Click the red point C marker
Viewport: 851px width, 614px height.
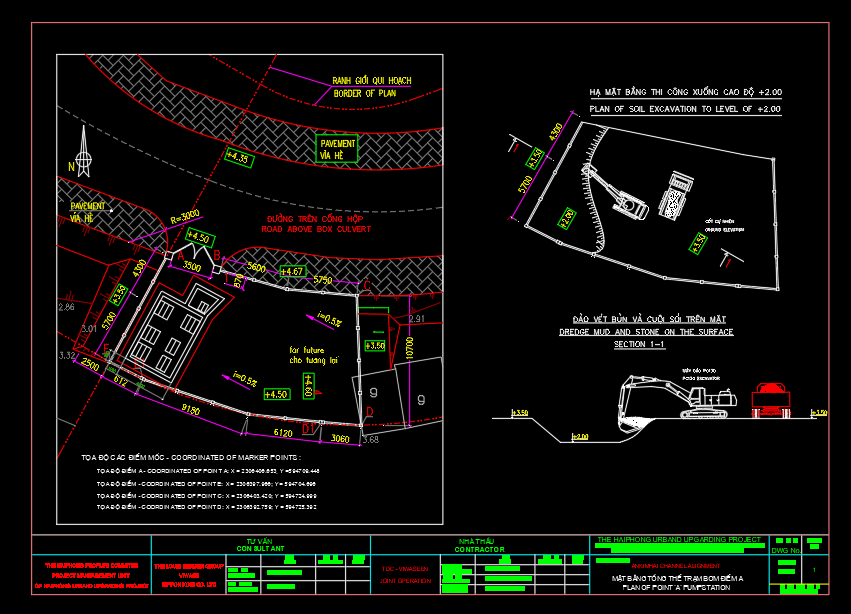coord(366,286)
